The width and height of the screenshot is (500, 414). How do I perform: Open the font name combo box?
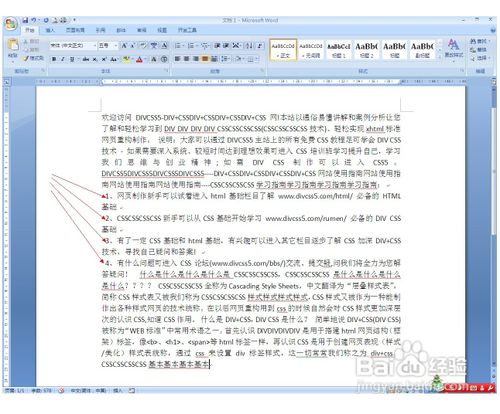click(73, 45)
